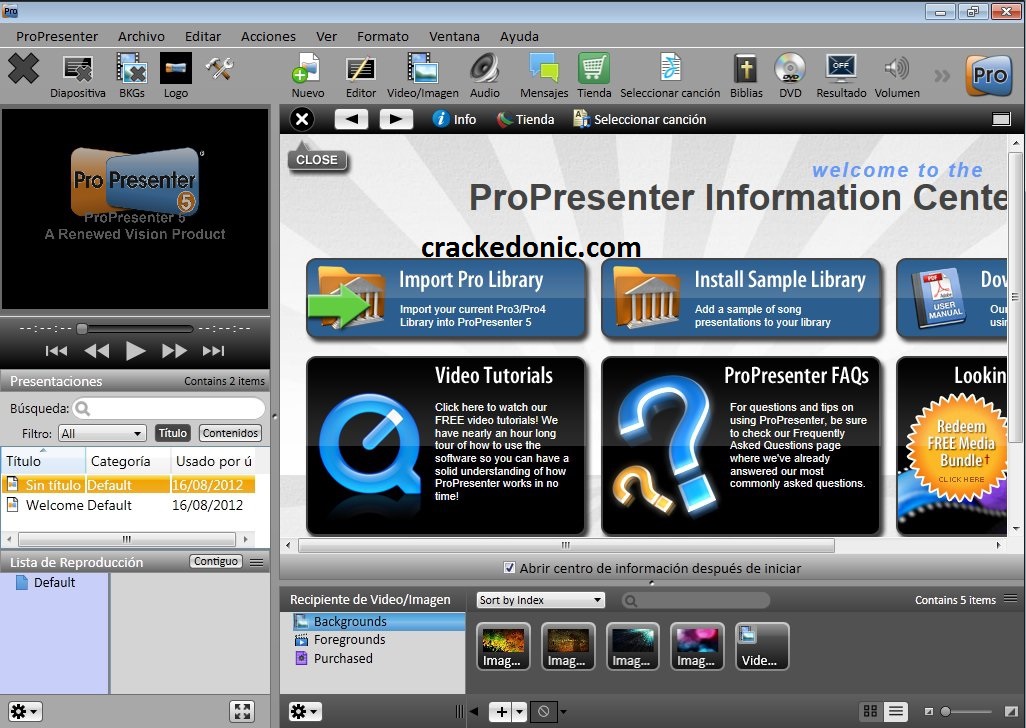The width and height of the screenshot is (1026, 728).
Task: Create a Nuevo presentation
Action: 308,76
